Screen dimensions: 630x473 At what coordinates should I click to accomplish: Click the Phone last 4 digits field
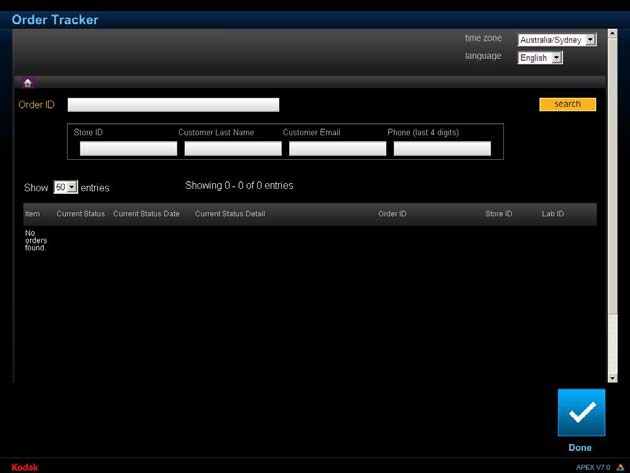[442, 149]
